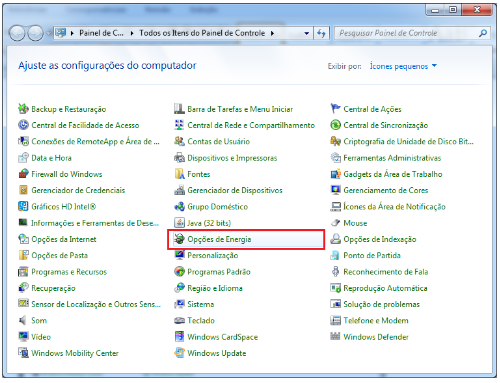Click the Programas Padrão icon
Screen dimensions: 500x383
pos(179,272)
